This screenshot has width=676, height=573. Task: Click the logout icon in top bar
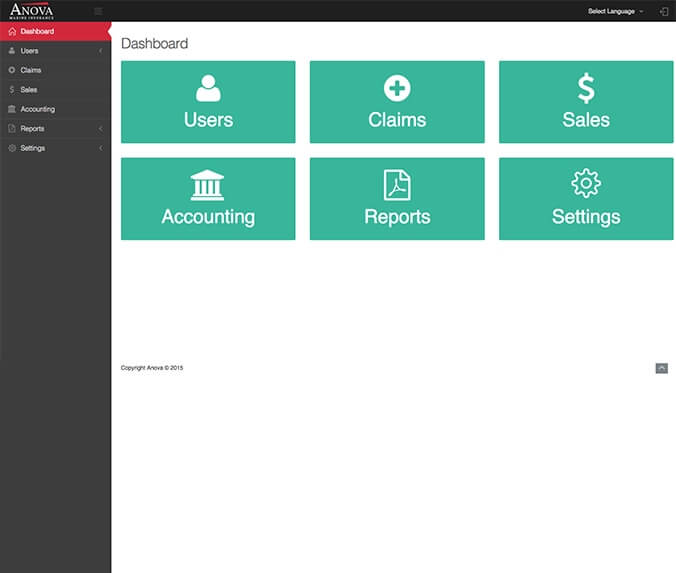pyautogui.click(x=663, y=11)
